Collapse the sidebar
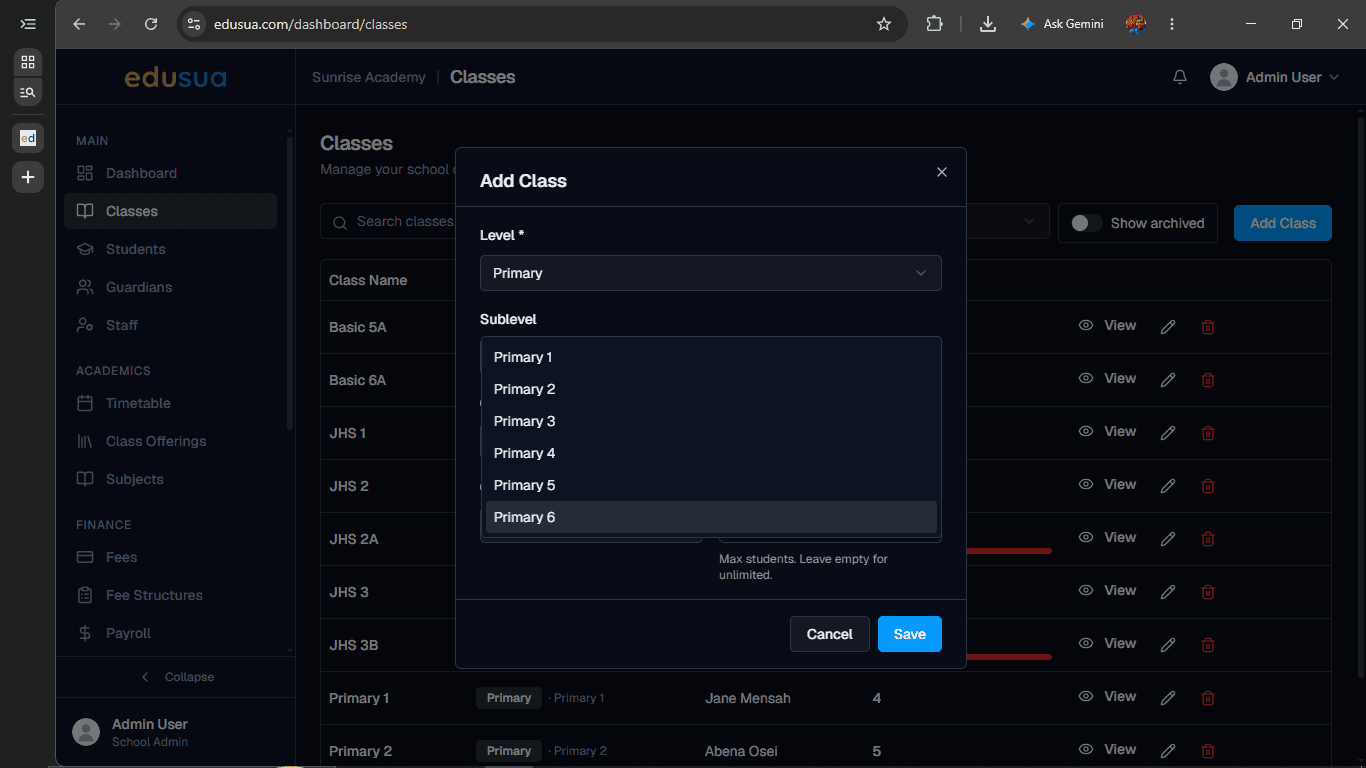This screenshot has height=768, width=1366. (x=176, y=677)
